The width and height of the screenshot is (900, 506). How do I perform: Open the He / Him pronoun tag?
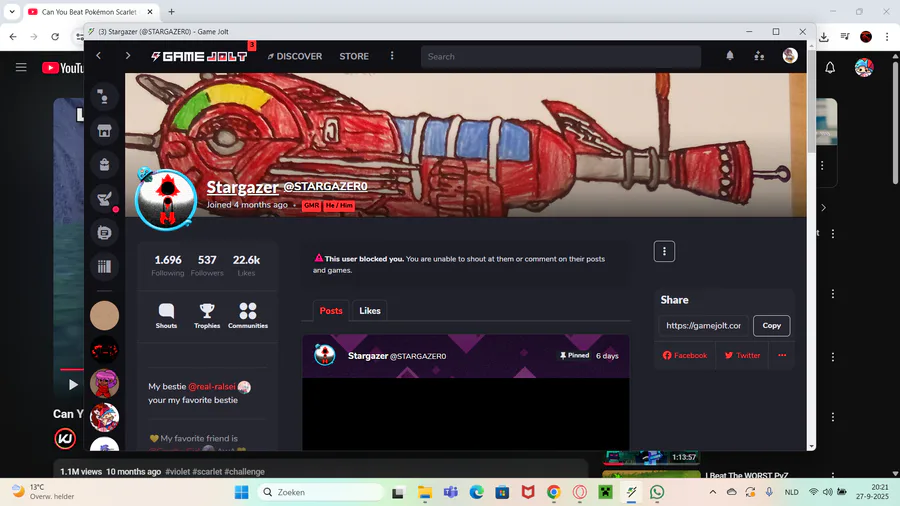pyautogui.click(x=339, y=205)
